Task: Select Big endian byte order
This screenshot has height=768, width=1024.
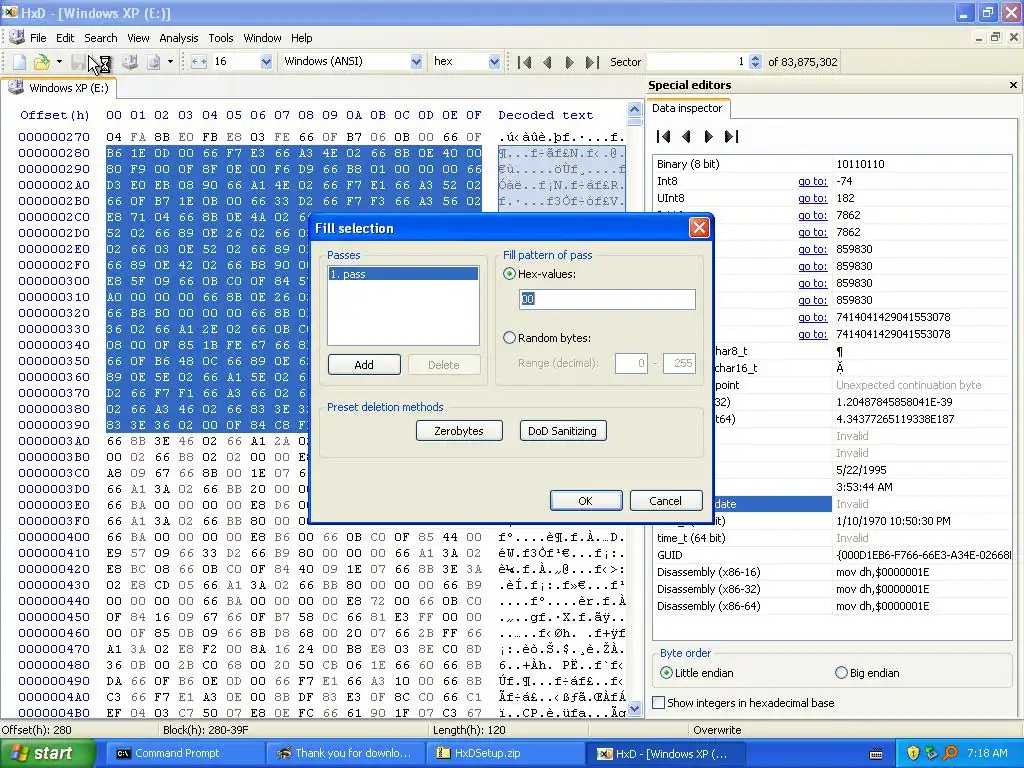Action: [841, 673]
